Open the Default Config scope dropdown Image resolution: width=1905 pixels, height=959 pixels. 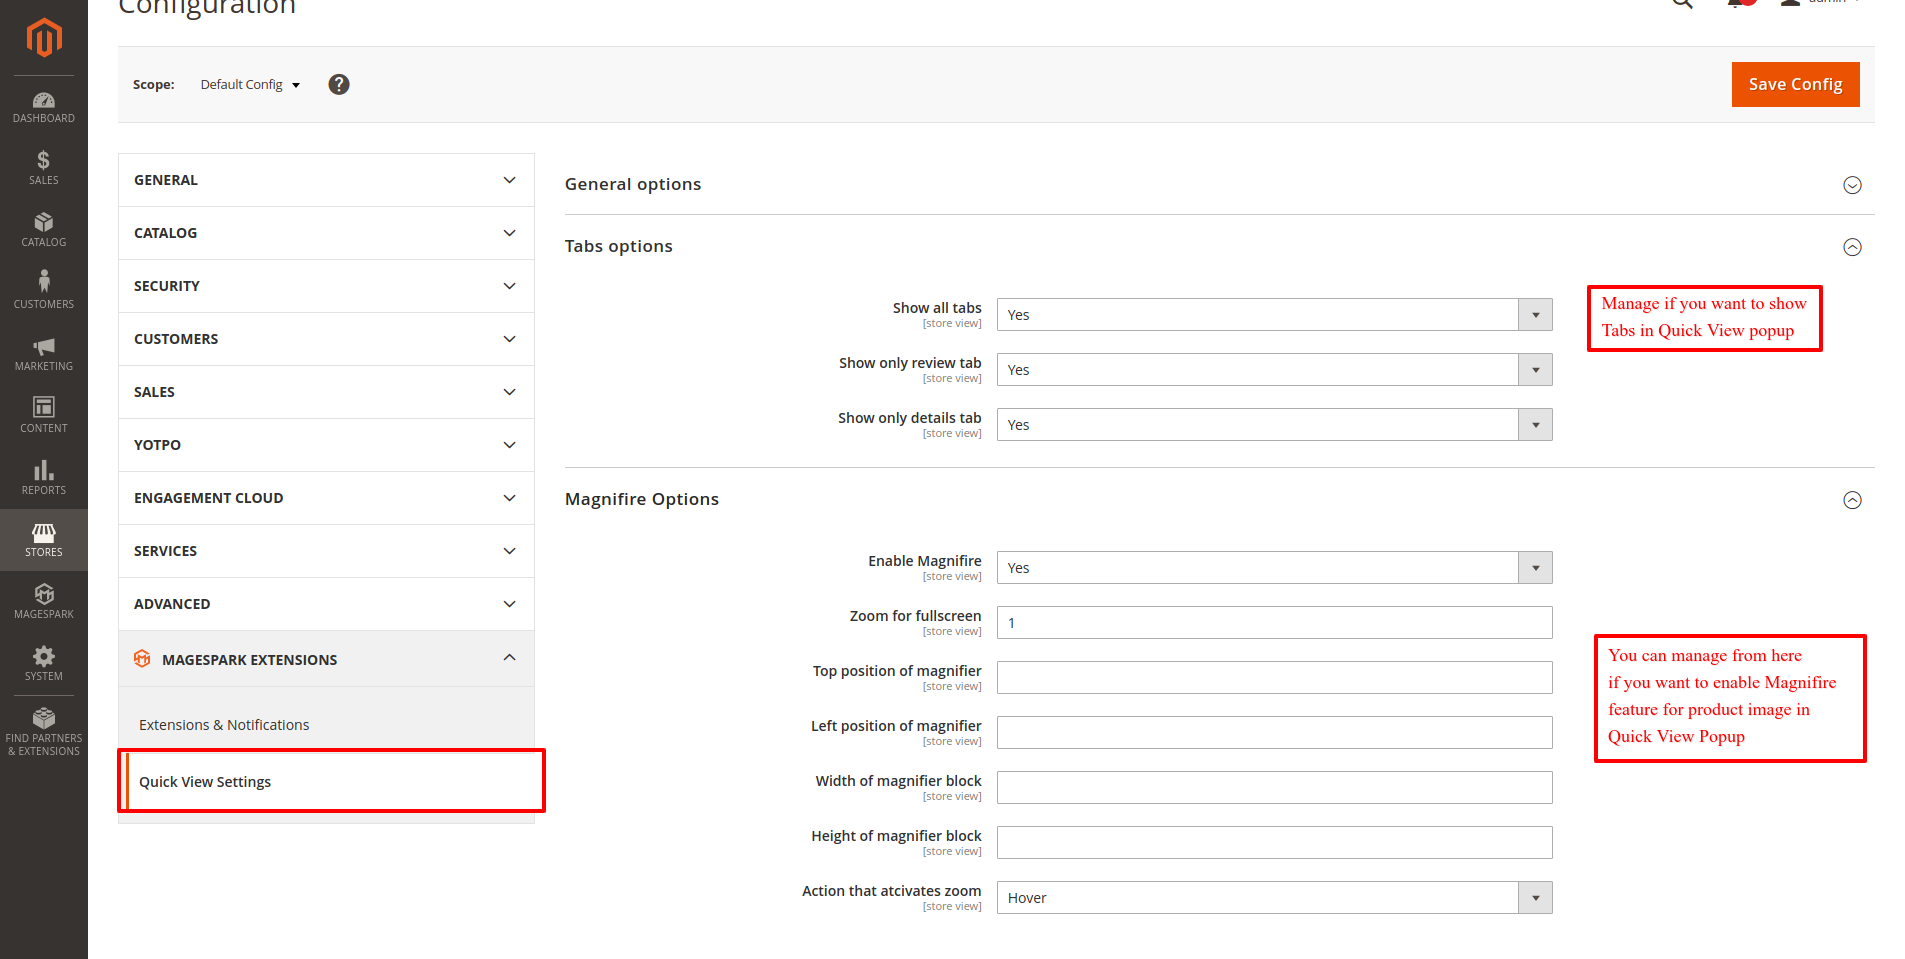click(250, 85)
